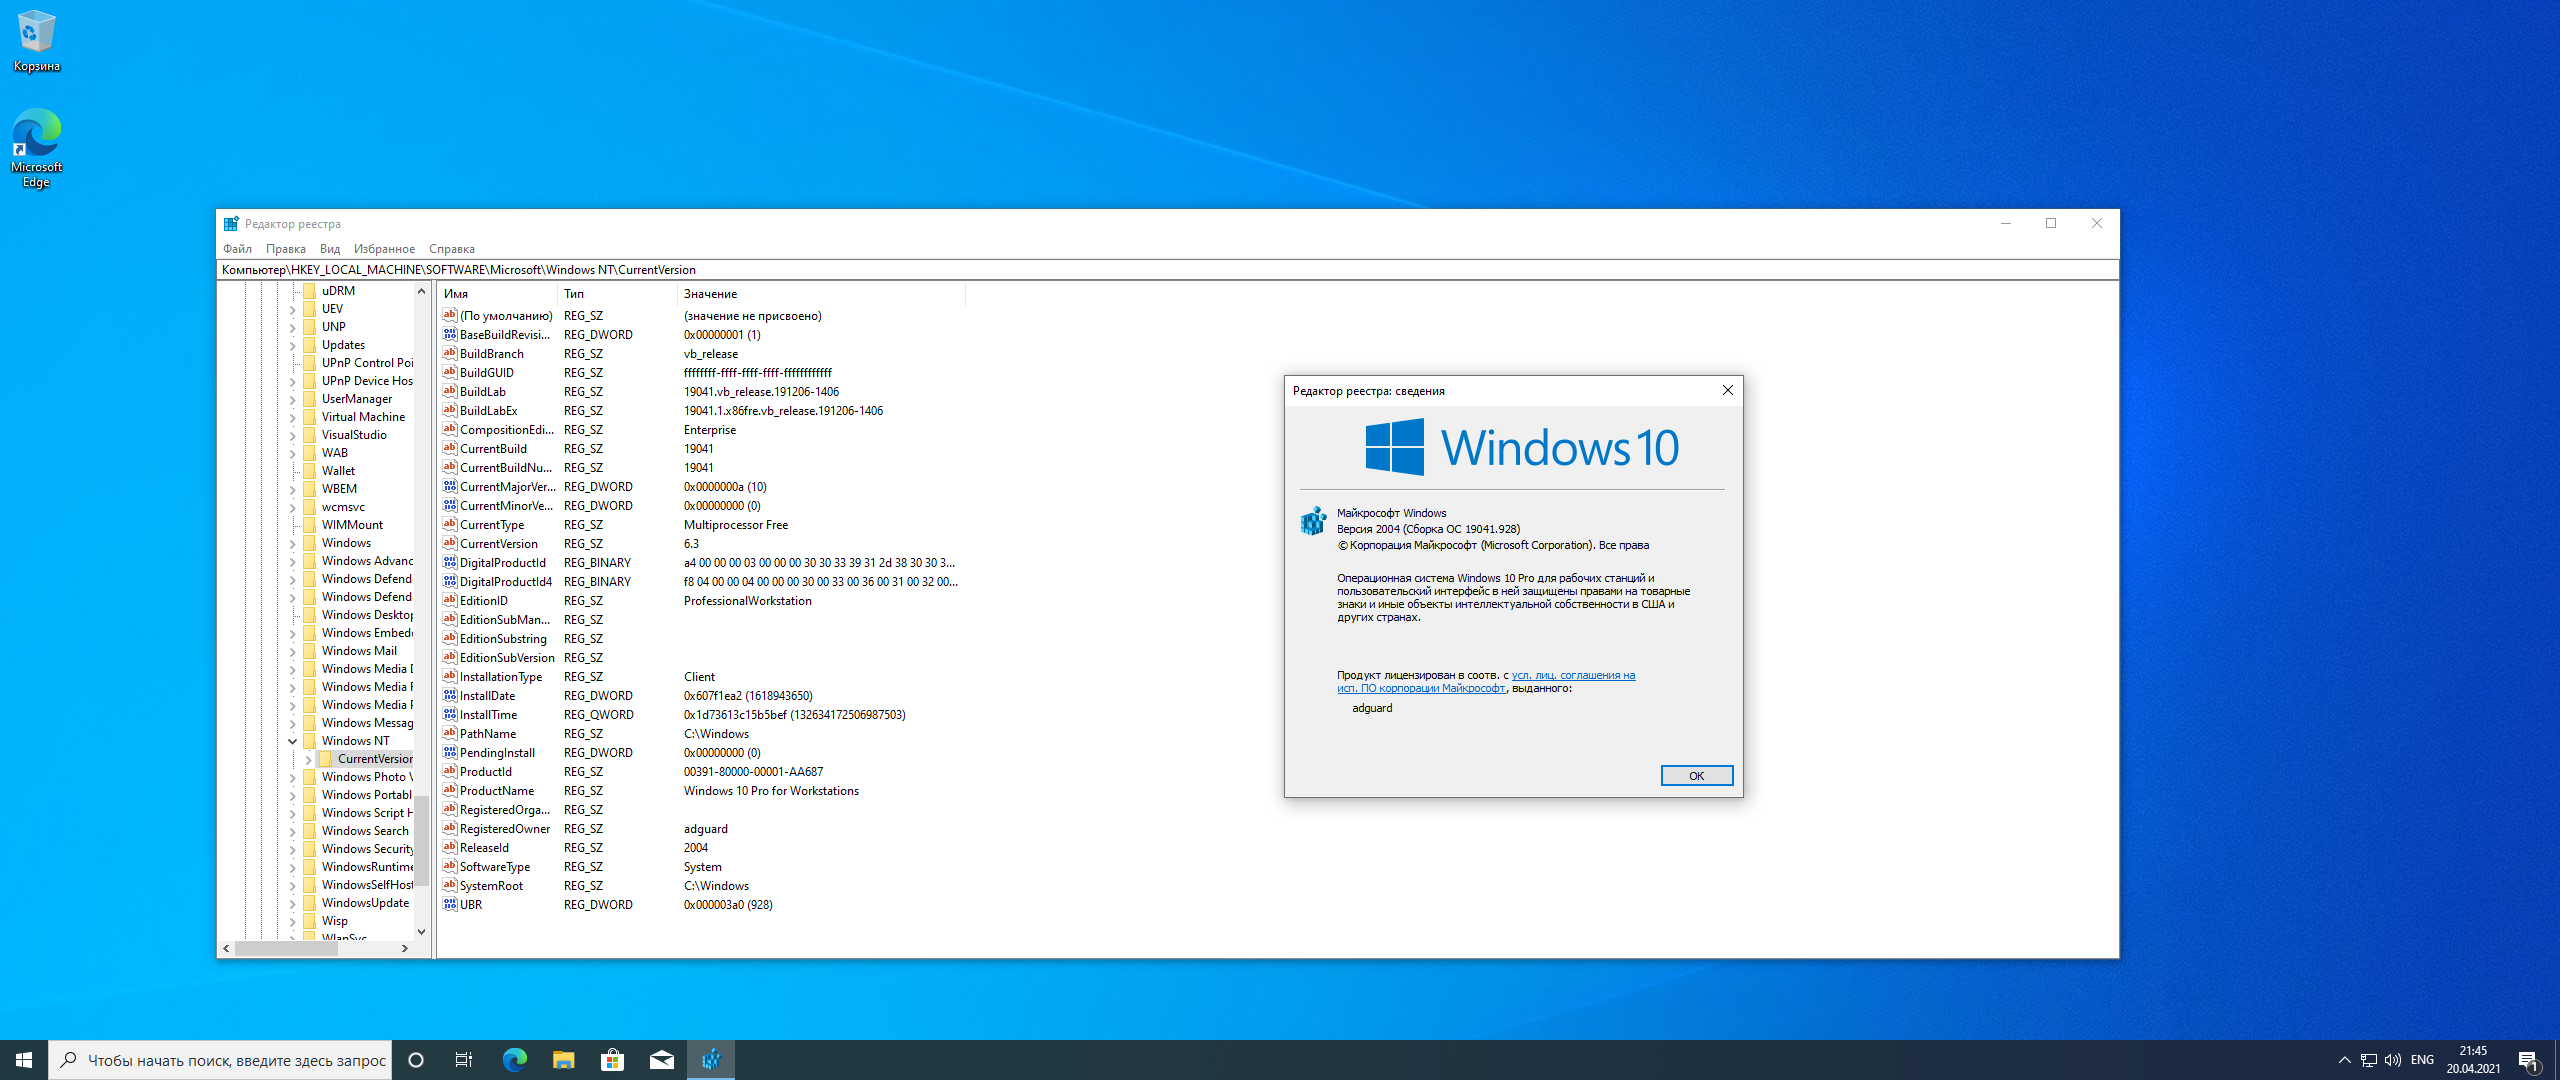Click Registry Editor title bar icon

pyautogui.click(x=231, y=224)
